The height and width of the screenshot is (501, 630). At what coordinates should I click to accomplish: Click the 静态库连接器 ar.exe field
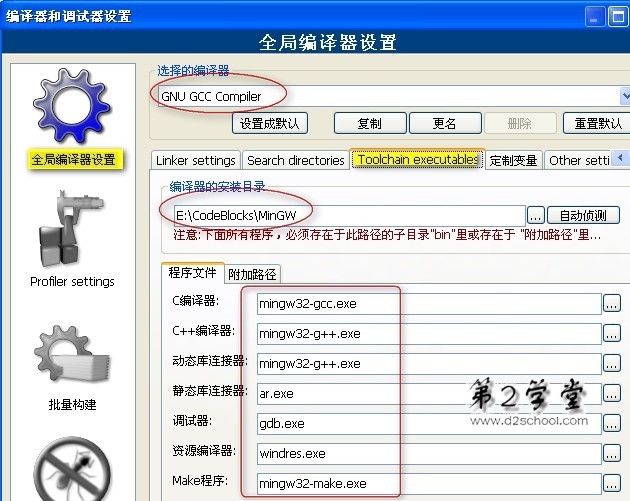click(429, 394)
